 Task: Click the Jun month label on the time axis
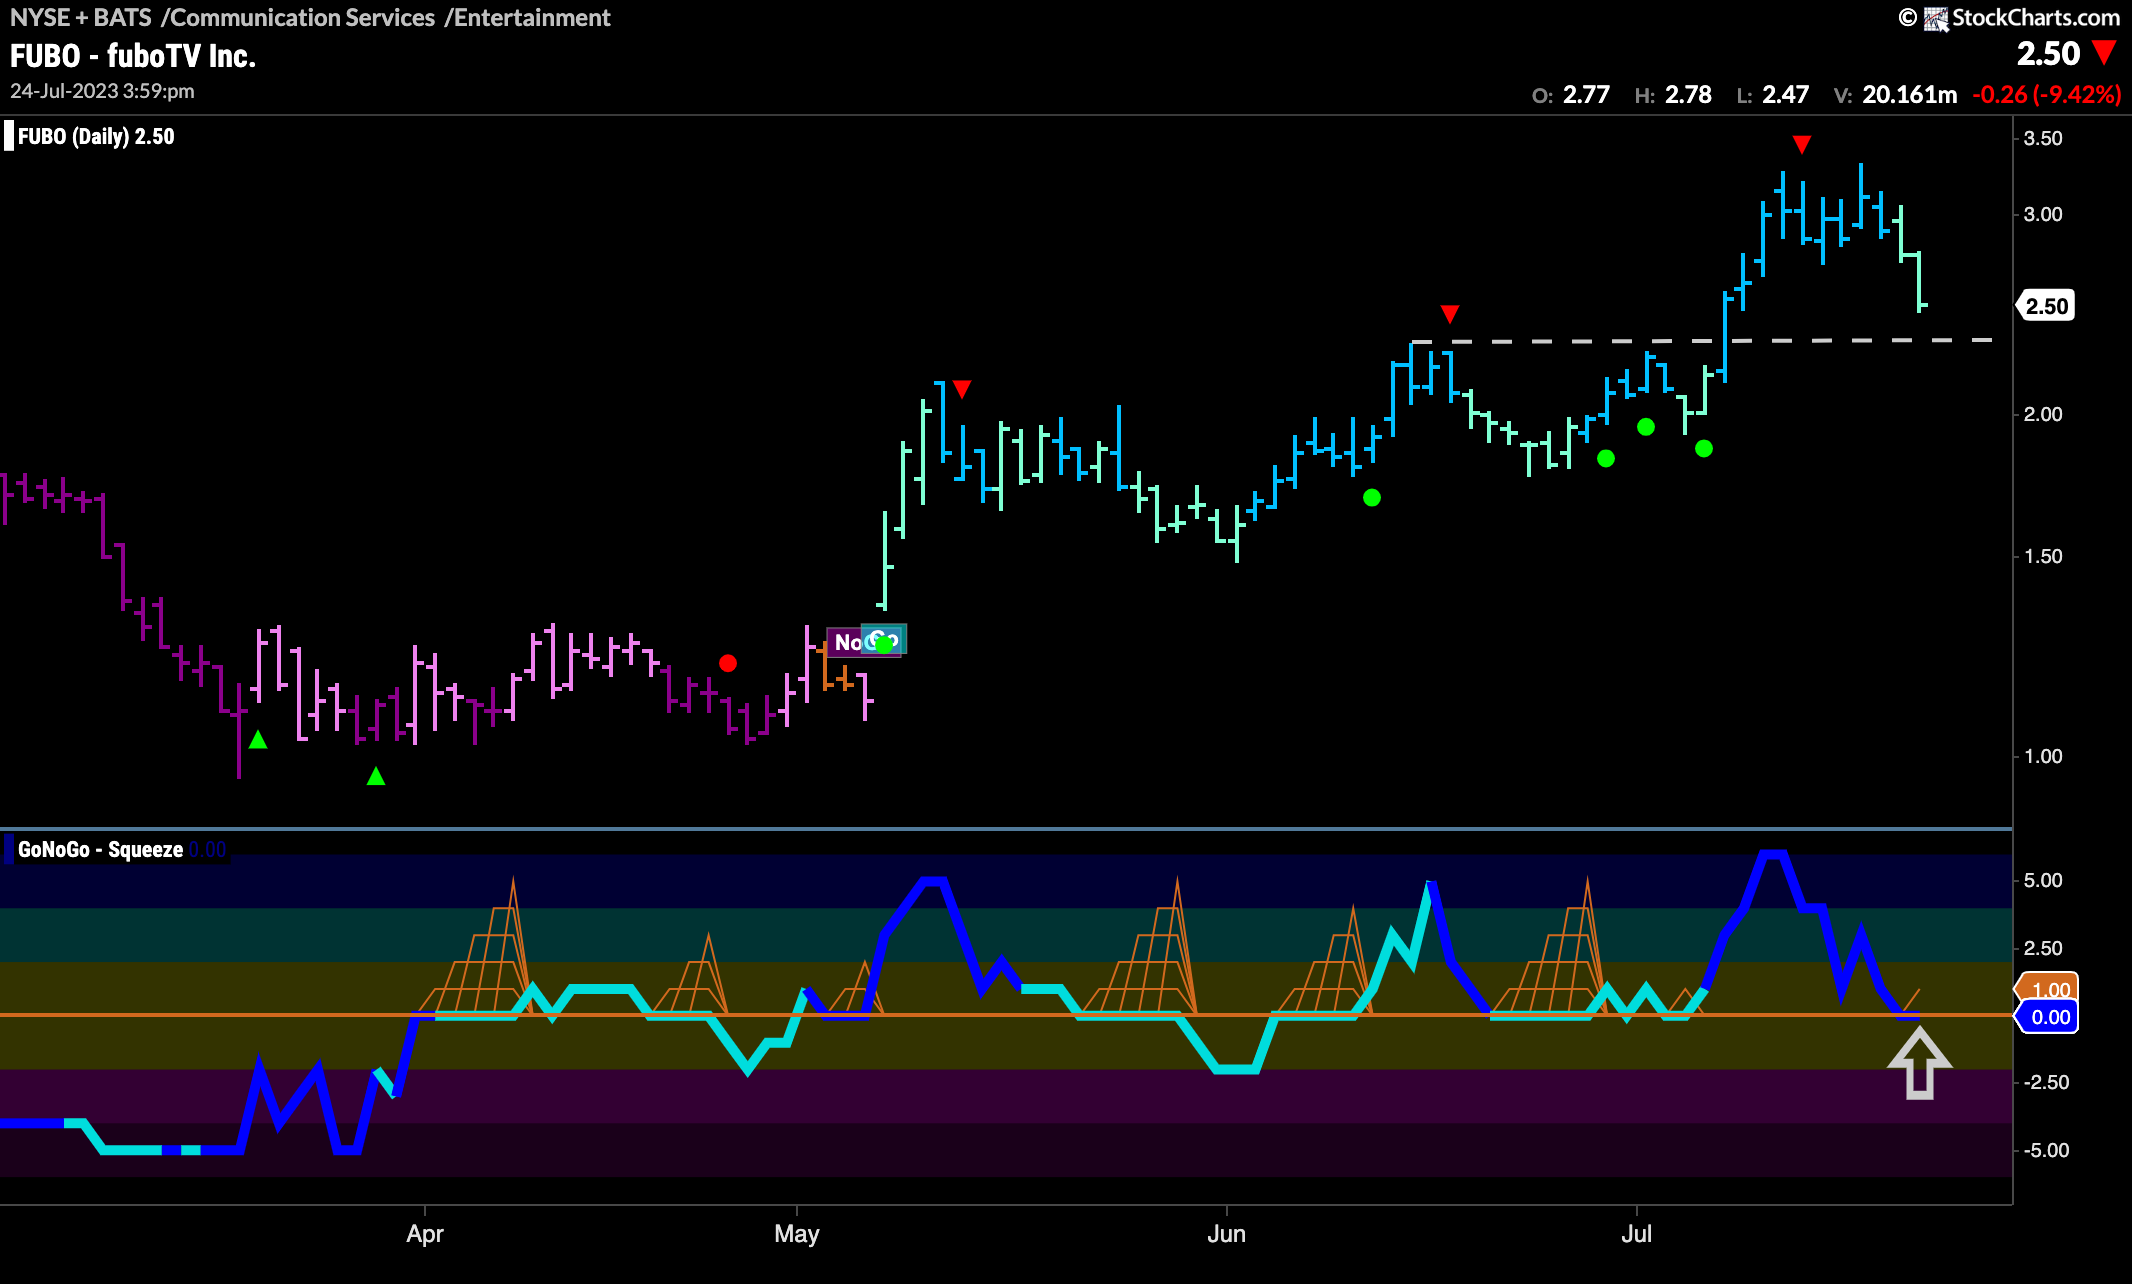point(1227,1234)
